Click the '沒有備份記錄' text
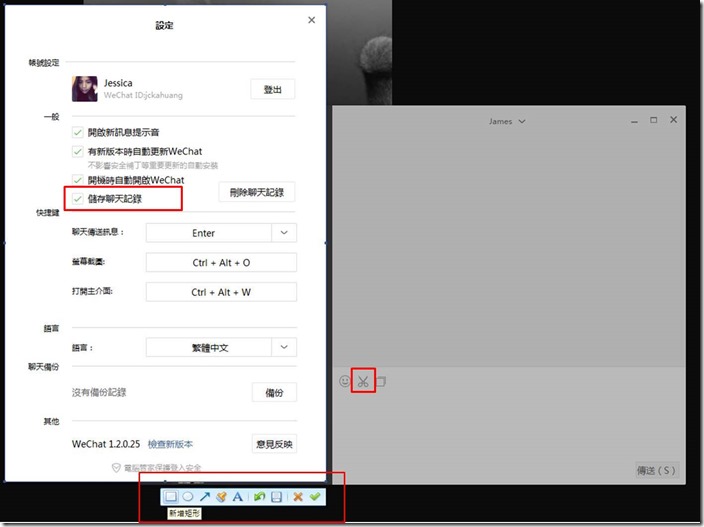 pos(99,392)
